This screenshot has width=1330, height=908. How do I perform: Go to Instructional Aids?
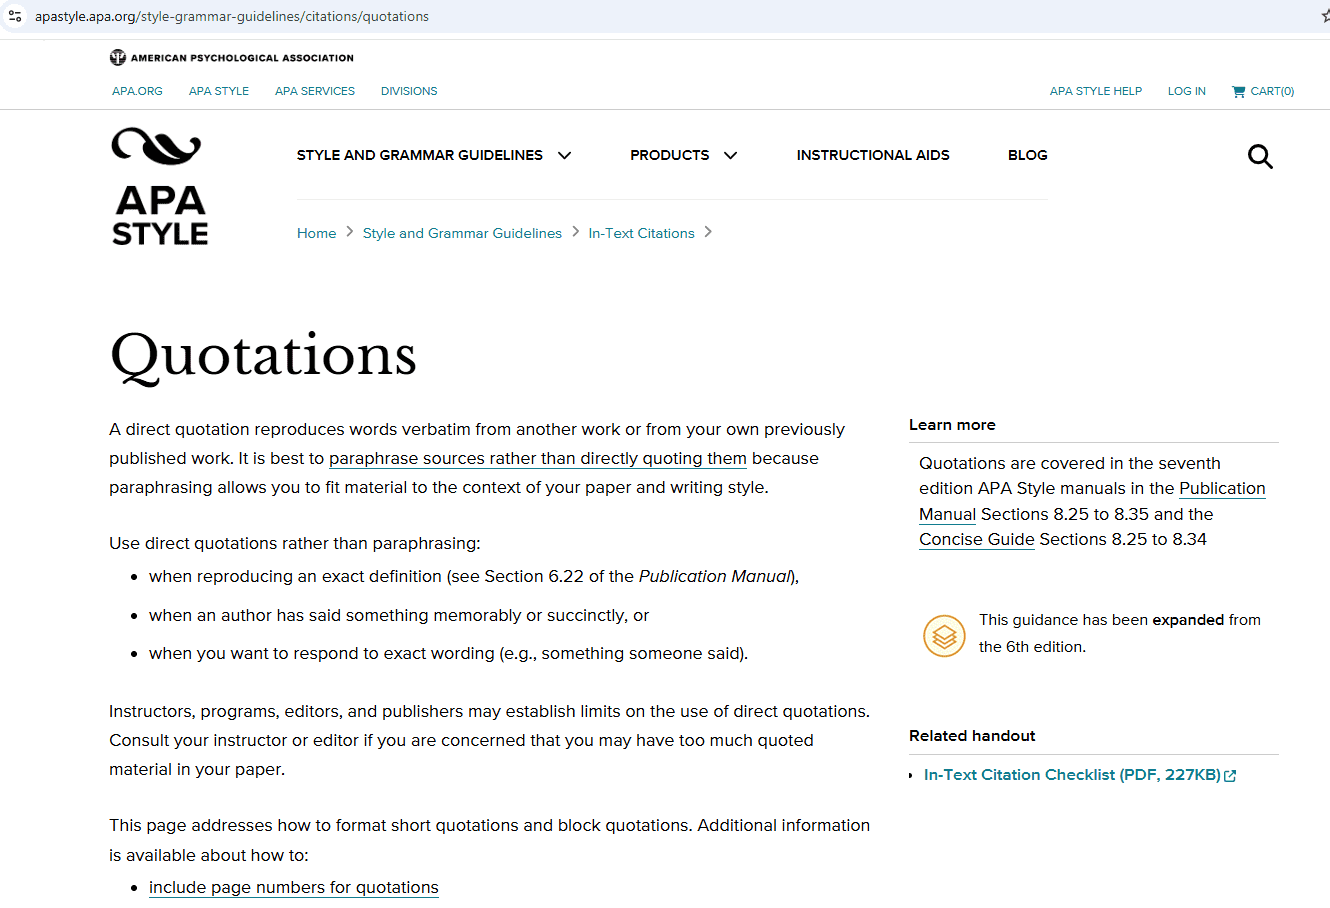tap(873, 155)
